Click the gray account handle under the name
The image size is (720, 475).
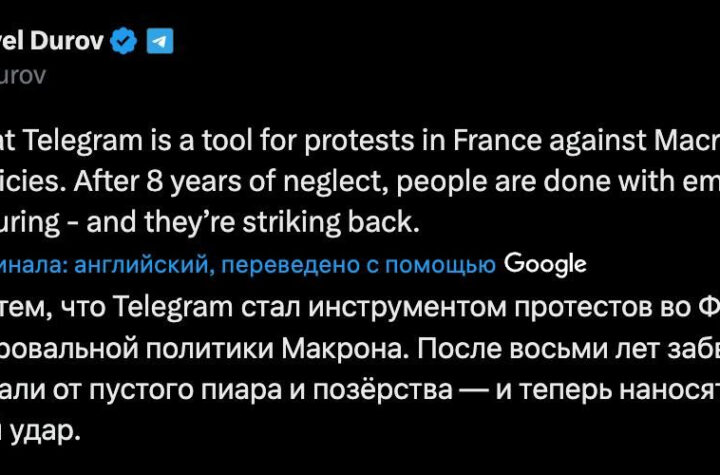point(23,75)
